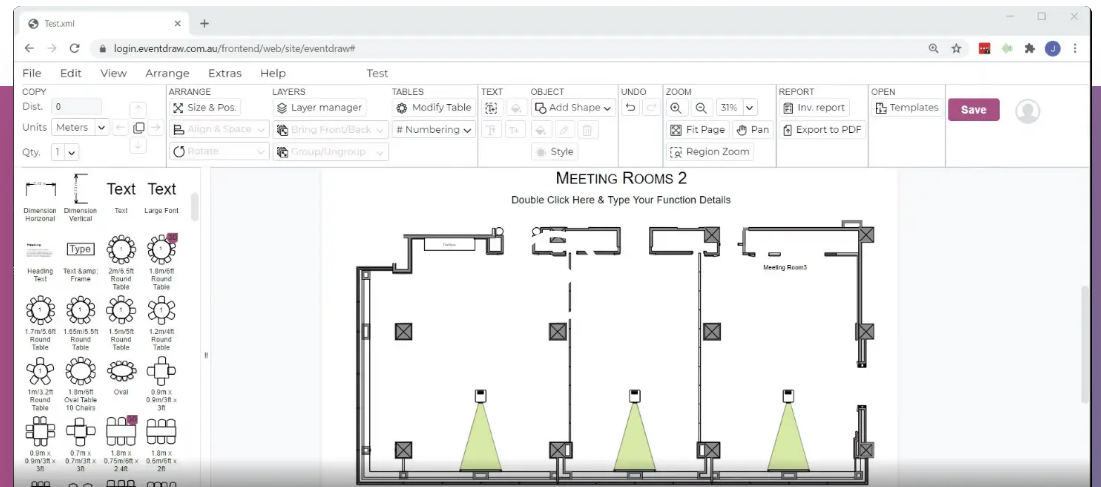Image resolution: width=1101 pixels, height=487 pixels.
Task: Click the browser address bar
Action: pos(506,48)
